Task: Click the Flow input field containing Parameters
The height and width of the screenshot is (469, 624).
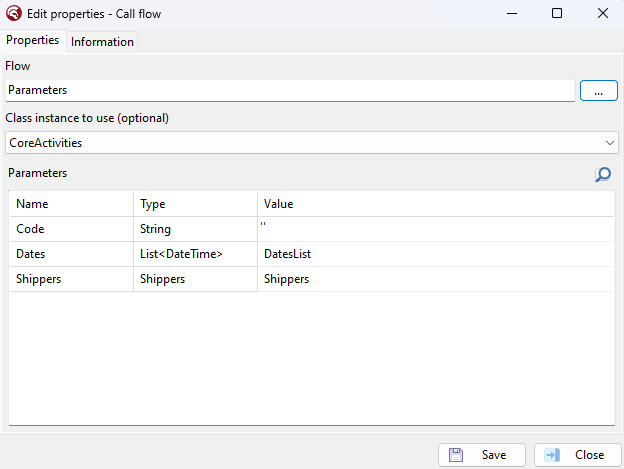Action: (290, 90)
